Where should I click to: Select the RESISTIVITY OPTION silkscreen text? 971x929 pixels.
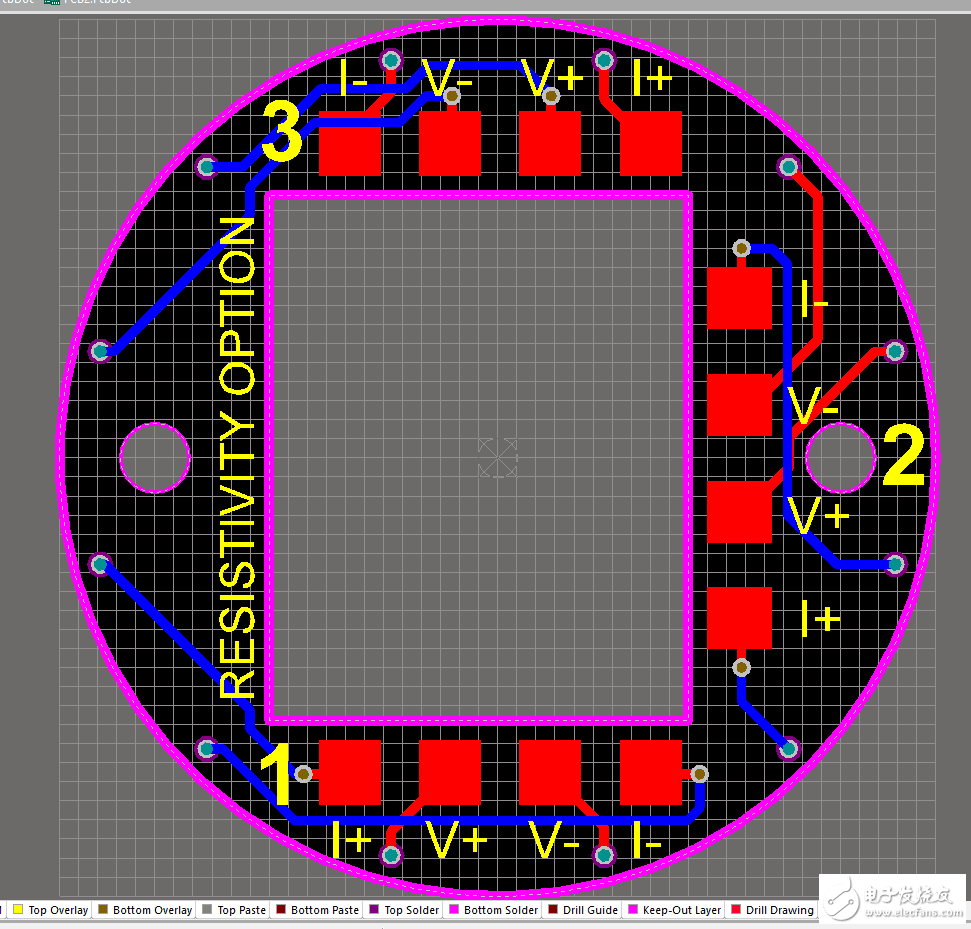click(x=237, y=458)
